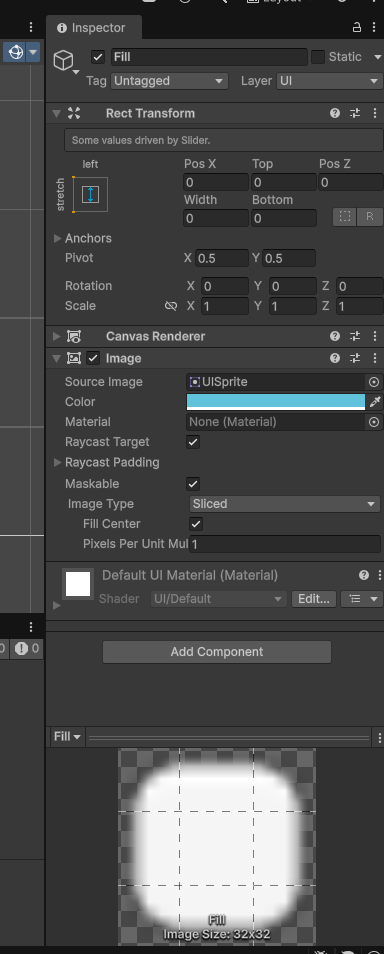The image size is (384, 954).
Task: Uncheck Raycast Target
Action: pyautogui.click(x=193, y=442)
